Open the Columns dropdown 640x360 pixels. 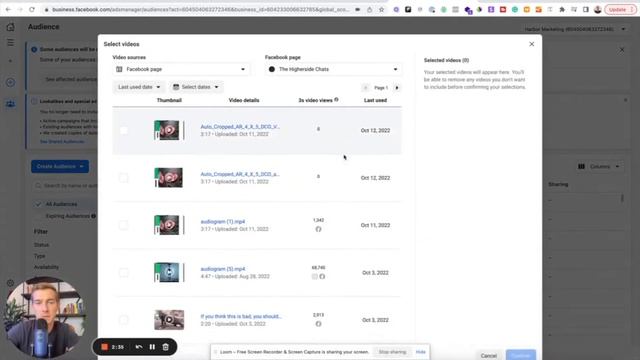[x=599, y=167]
